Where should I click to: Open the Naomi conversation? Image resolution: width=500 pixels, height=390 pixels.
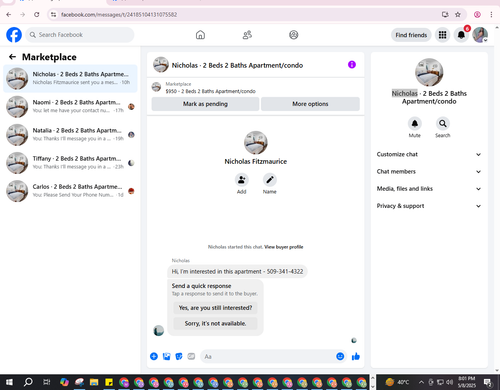(x=70, y=106)
